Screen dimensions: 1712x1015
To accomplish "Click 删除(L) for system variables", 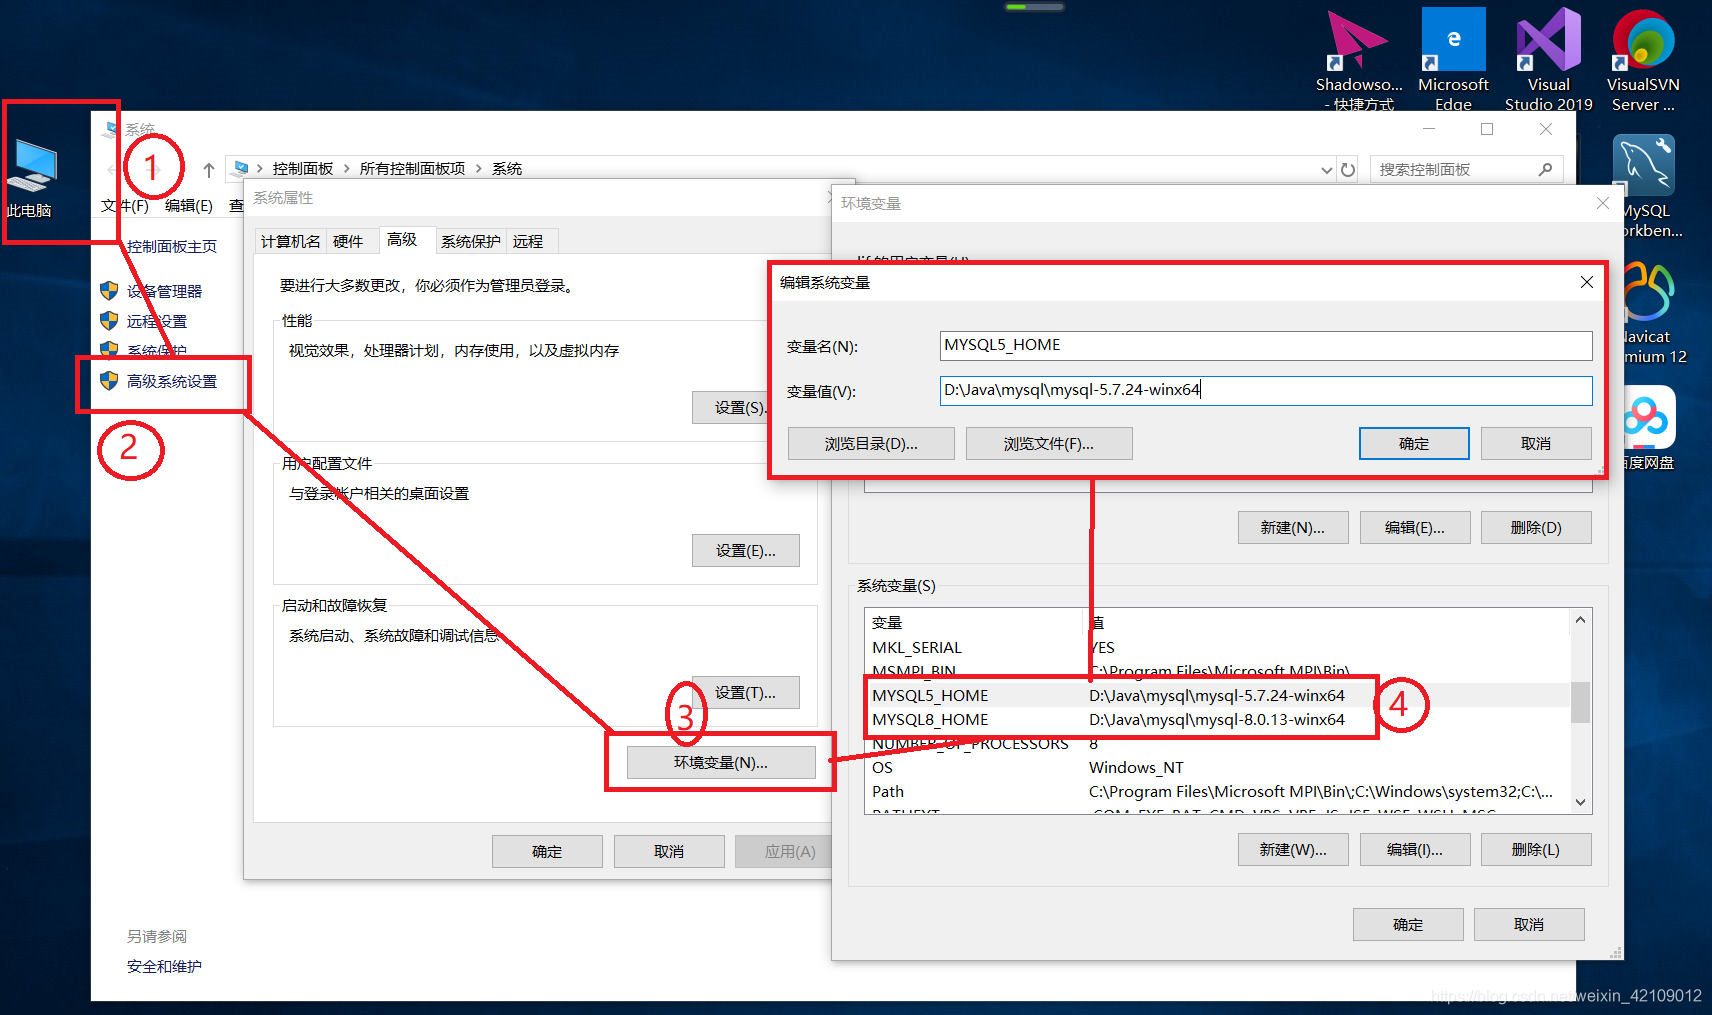I will pos(1536,849).
